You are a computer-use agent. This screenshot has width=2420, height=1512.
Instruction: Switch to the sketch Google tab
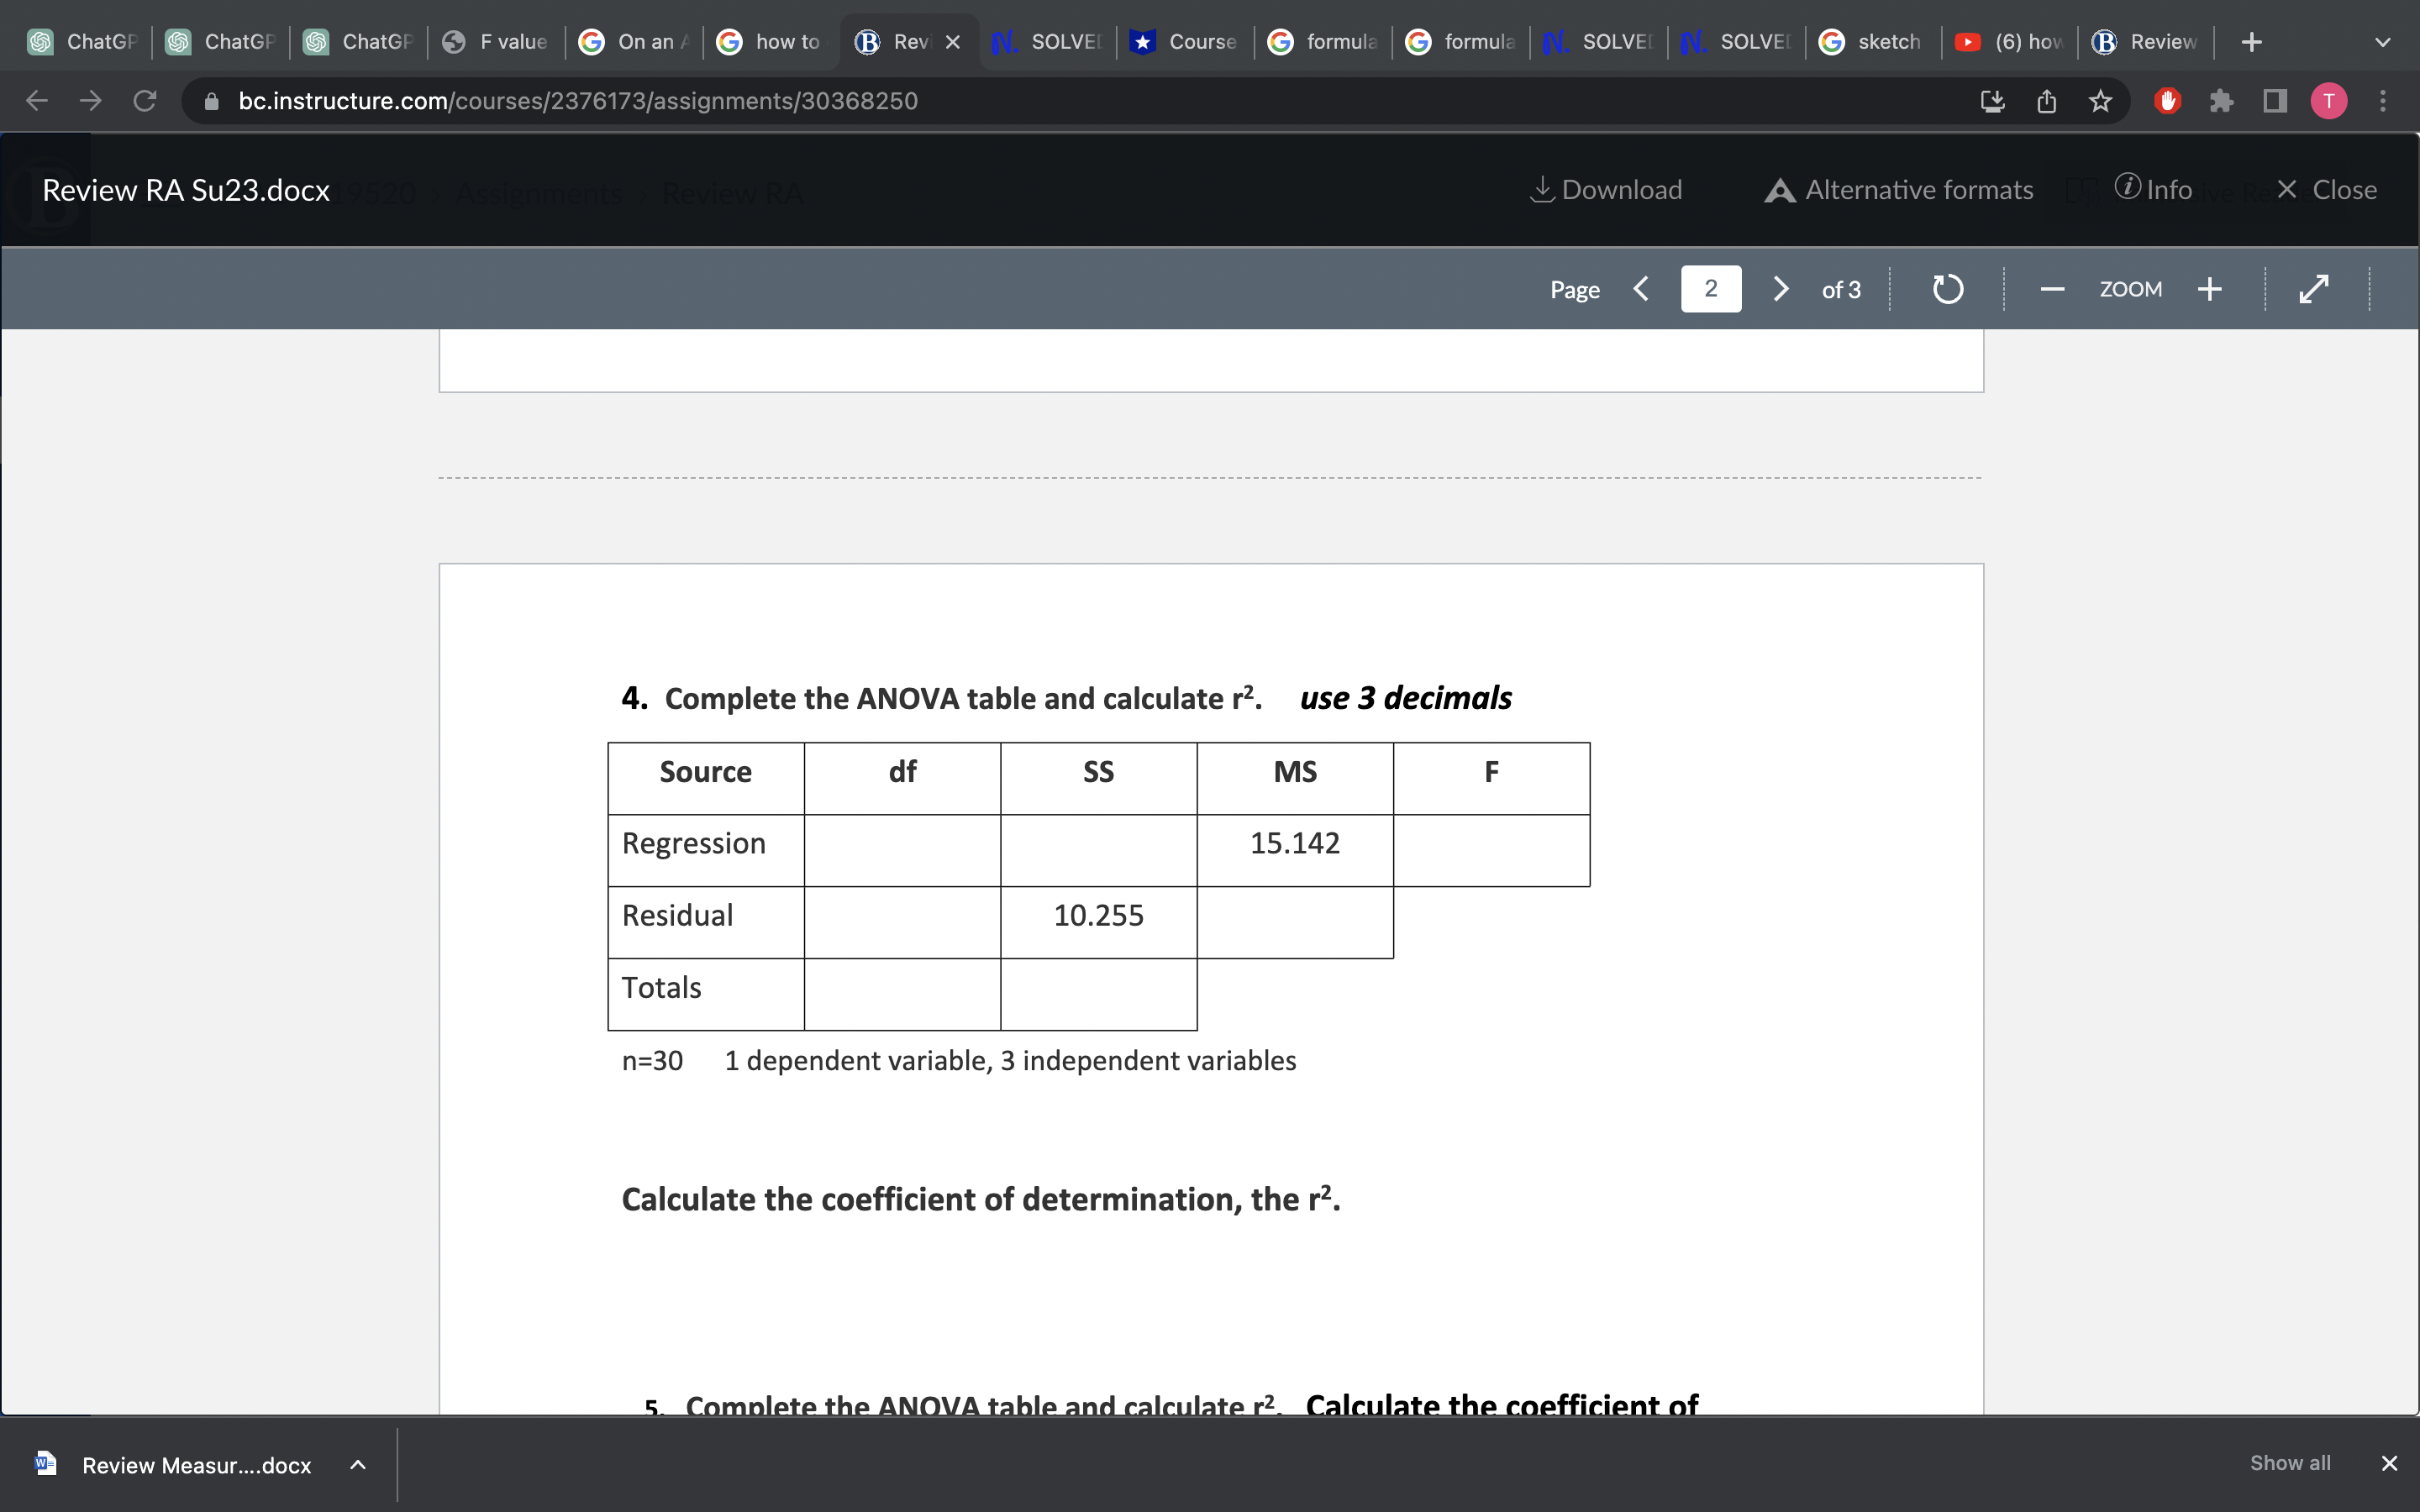(1872, 42)
